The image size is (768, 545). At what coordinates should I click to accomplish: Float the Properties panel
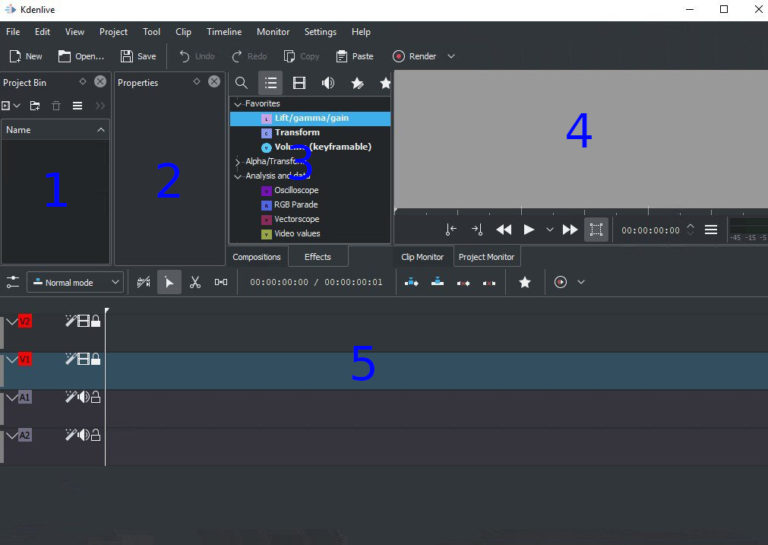click(x=196, y=81)
